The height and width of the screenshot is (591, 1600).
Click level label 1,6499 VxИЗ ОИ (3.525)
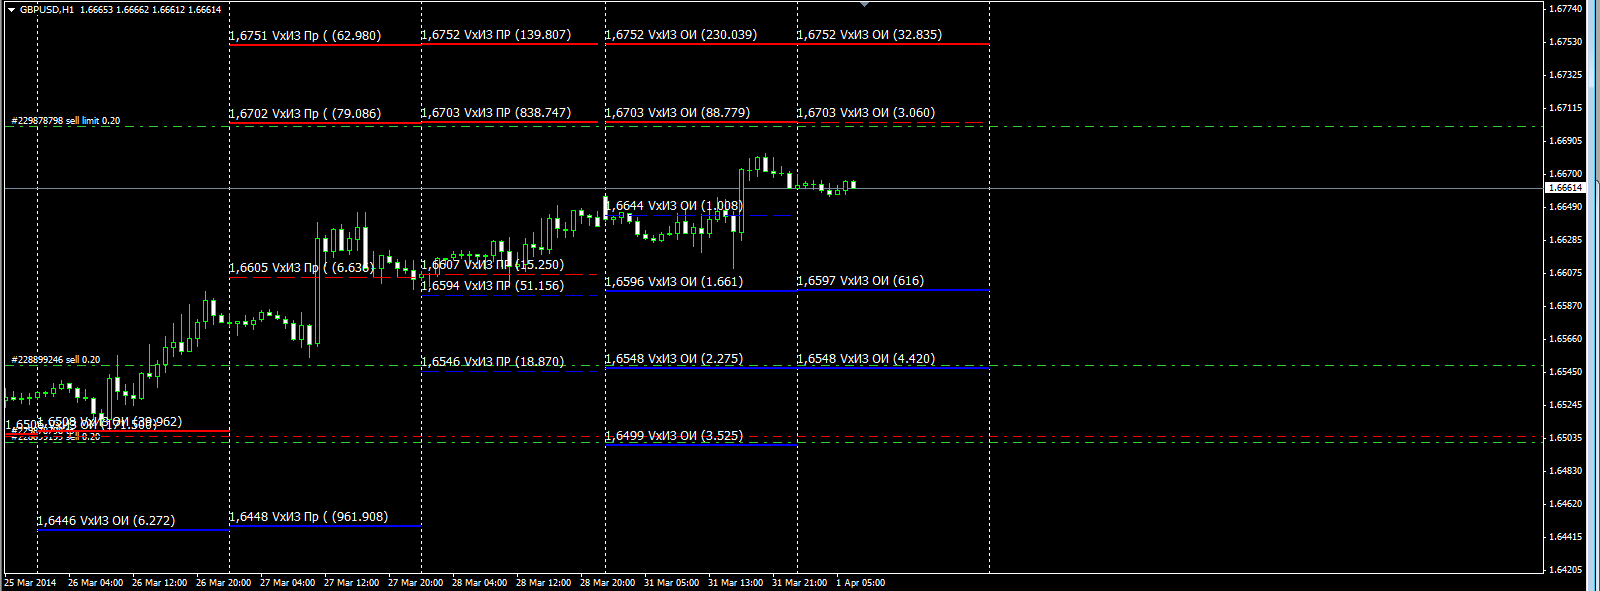click(x=674, y=436)
